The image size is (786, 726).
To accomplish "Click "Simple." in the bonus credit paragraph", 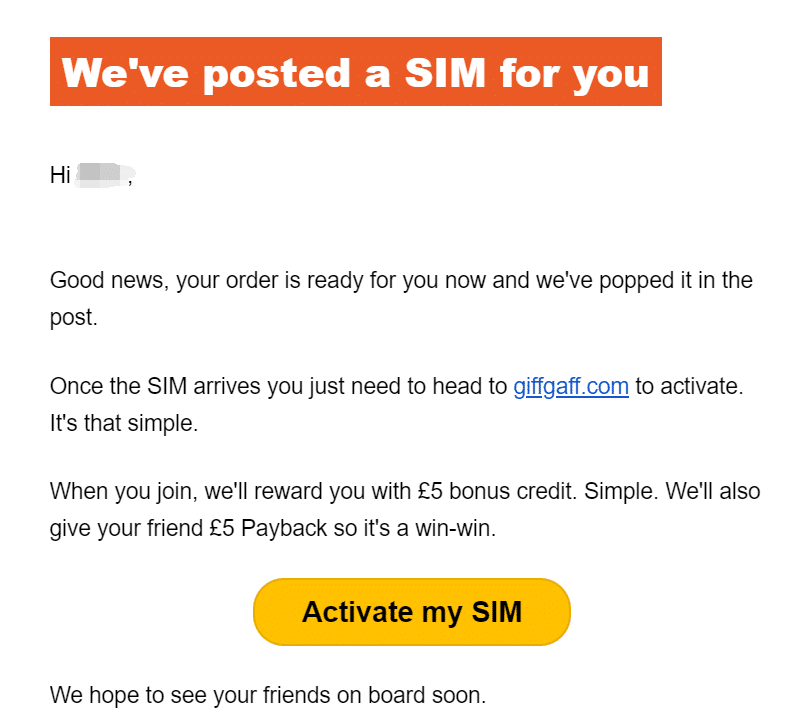I will (x=621, y=491).
